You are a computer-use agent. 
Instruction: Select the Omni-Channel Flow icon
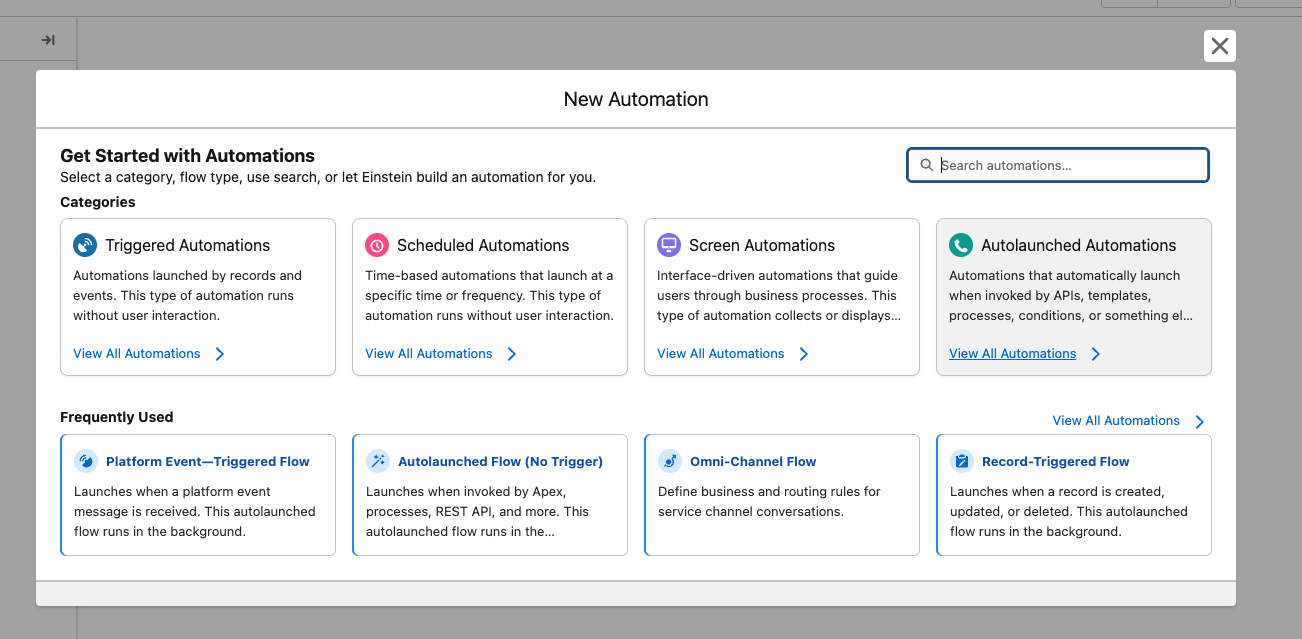point(671,461)
